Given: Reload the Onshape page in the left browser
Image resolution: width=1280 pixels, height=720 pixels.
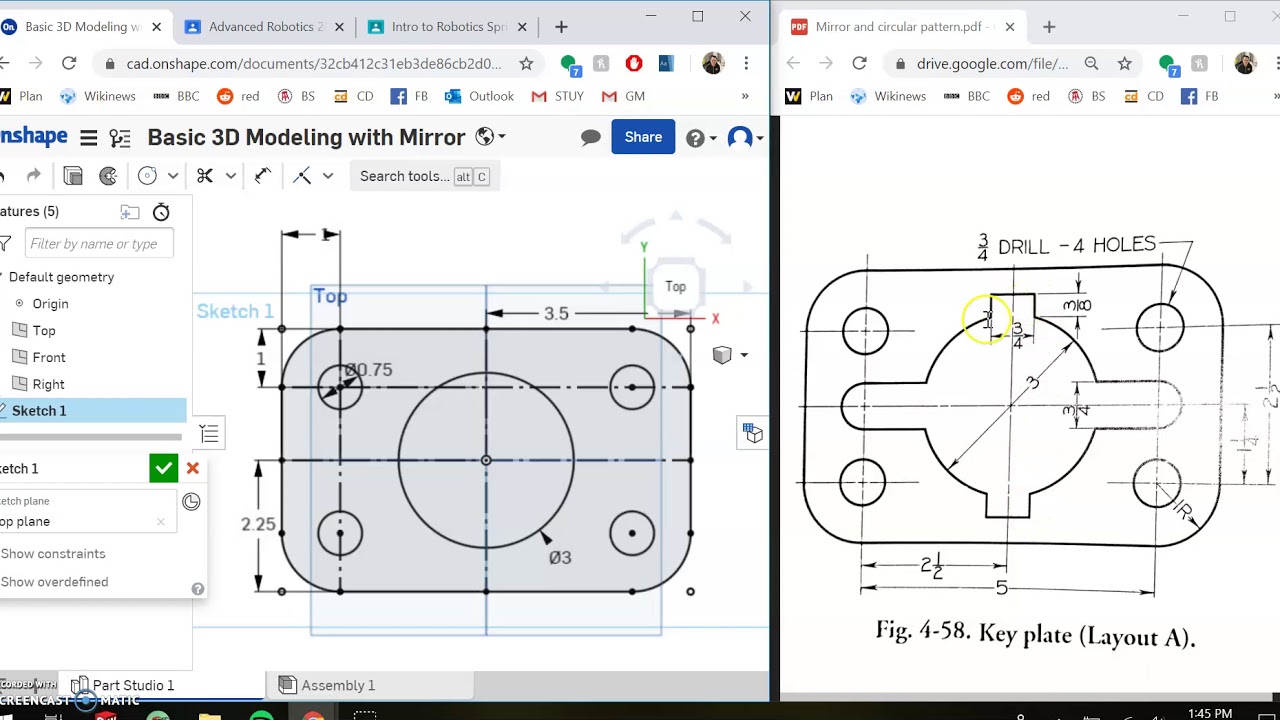Looking at the screenshot, I should point(69,63).
